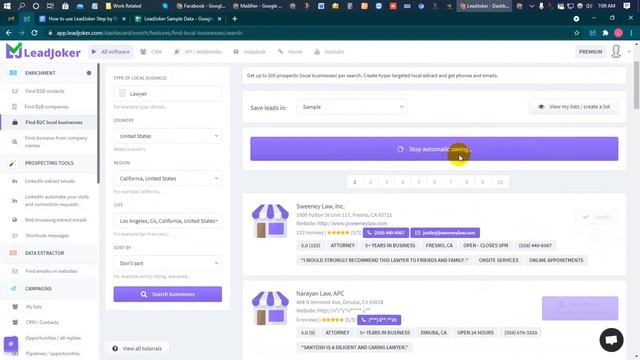This screenshot has height=360, width=640.
Task: Select Find B2B contacts in sidebar
Action: pyautogui.click(x=44, y=91)
